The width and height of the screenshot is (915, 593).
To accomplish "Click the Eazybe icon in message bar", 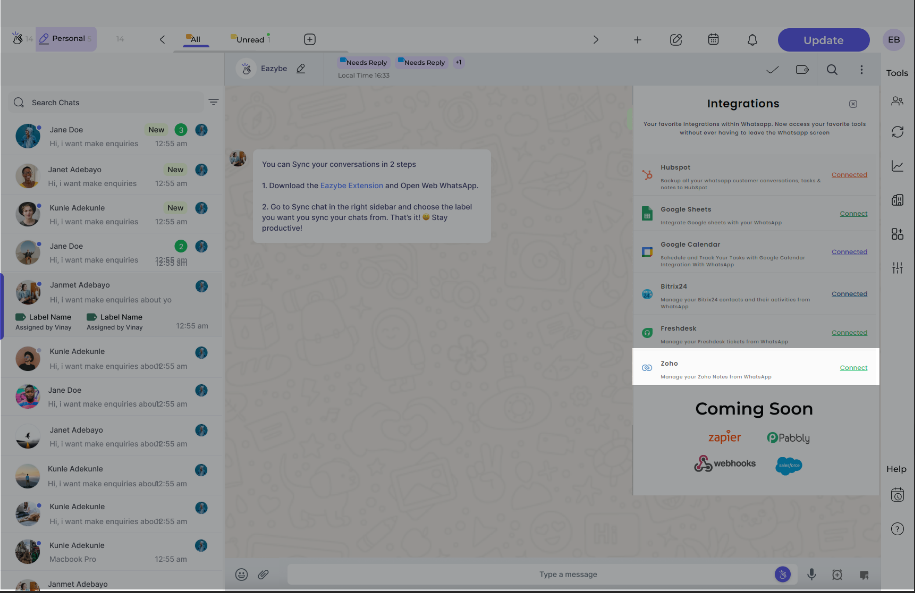I will point(783,574).
